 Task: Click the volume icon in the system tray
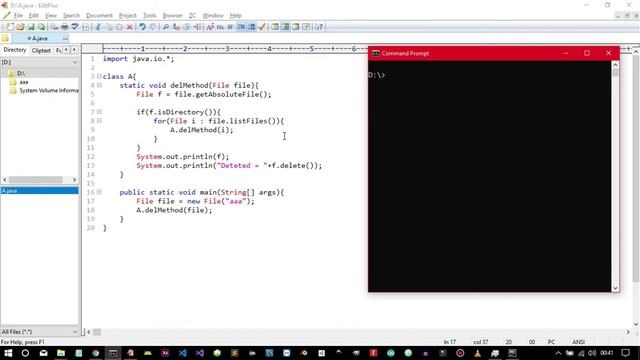(x=592, y=353)
